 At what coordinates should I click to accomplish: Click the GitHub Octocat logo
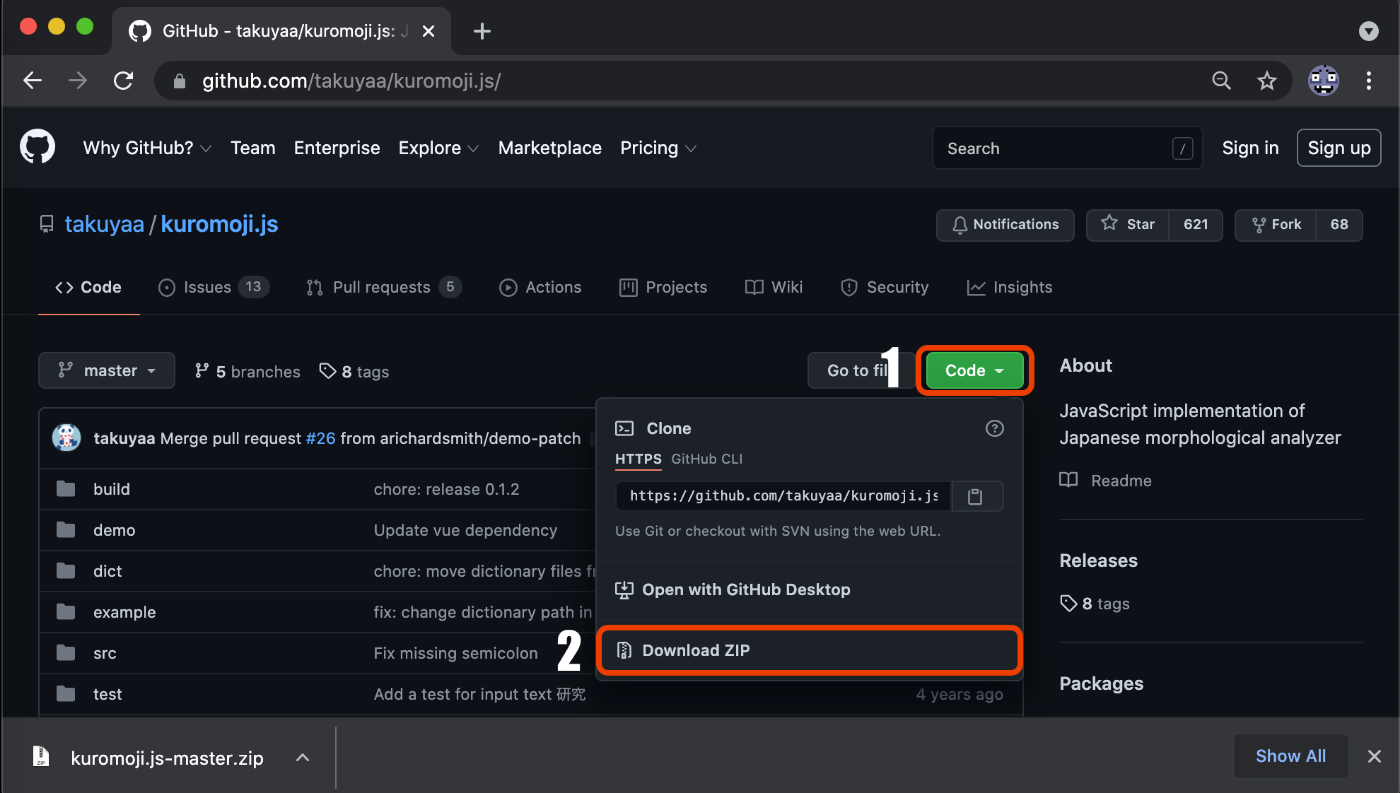(38, 147)
